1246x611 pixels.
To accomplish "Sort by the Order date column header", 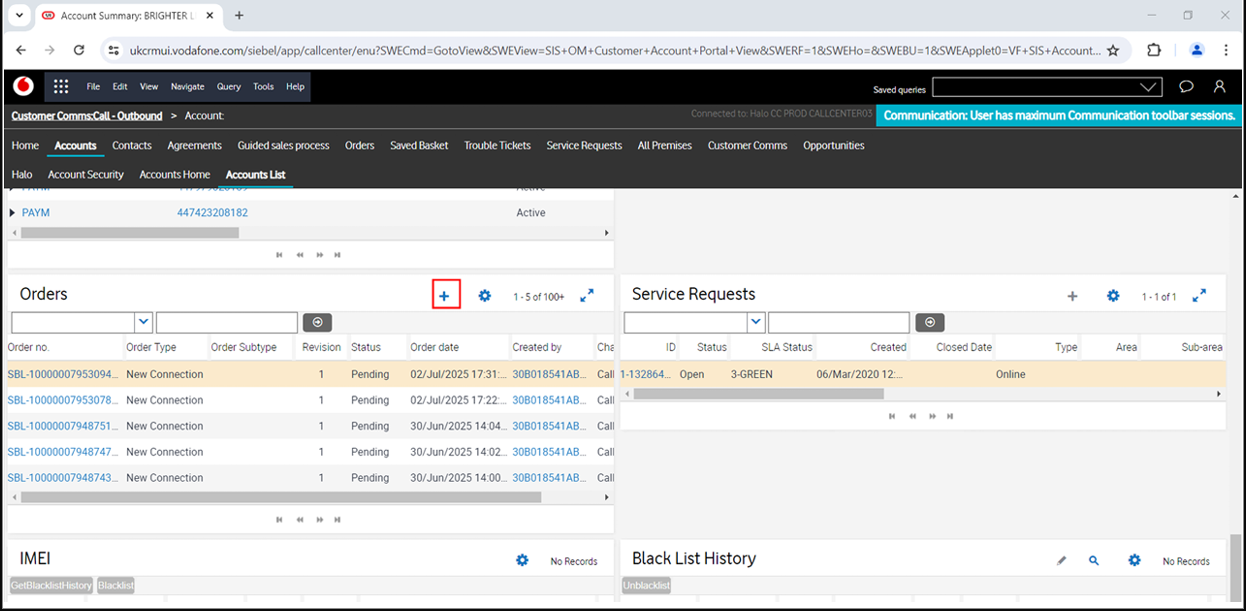I will point(435,347).
